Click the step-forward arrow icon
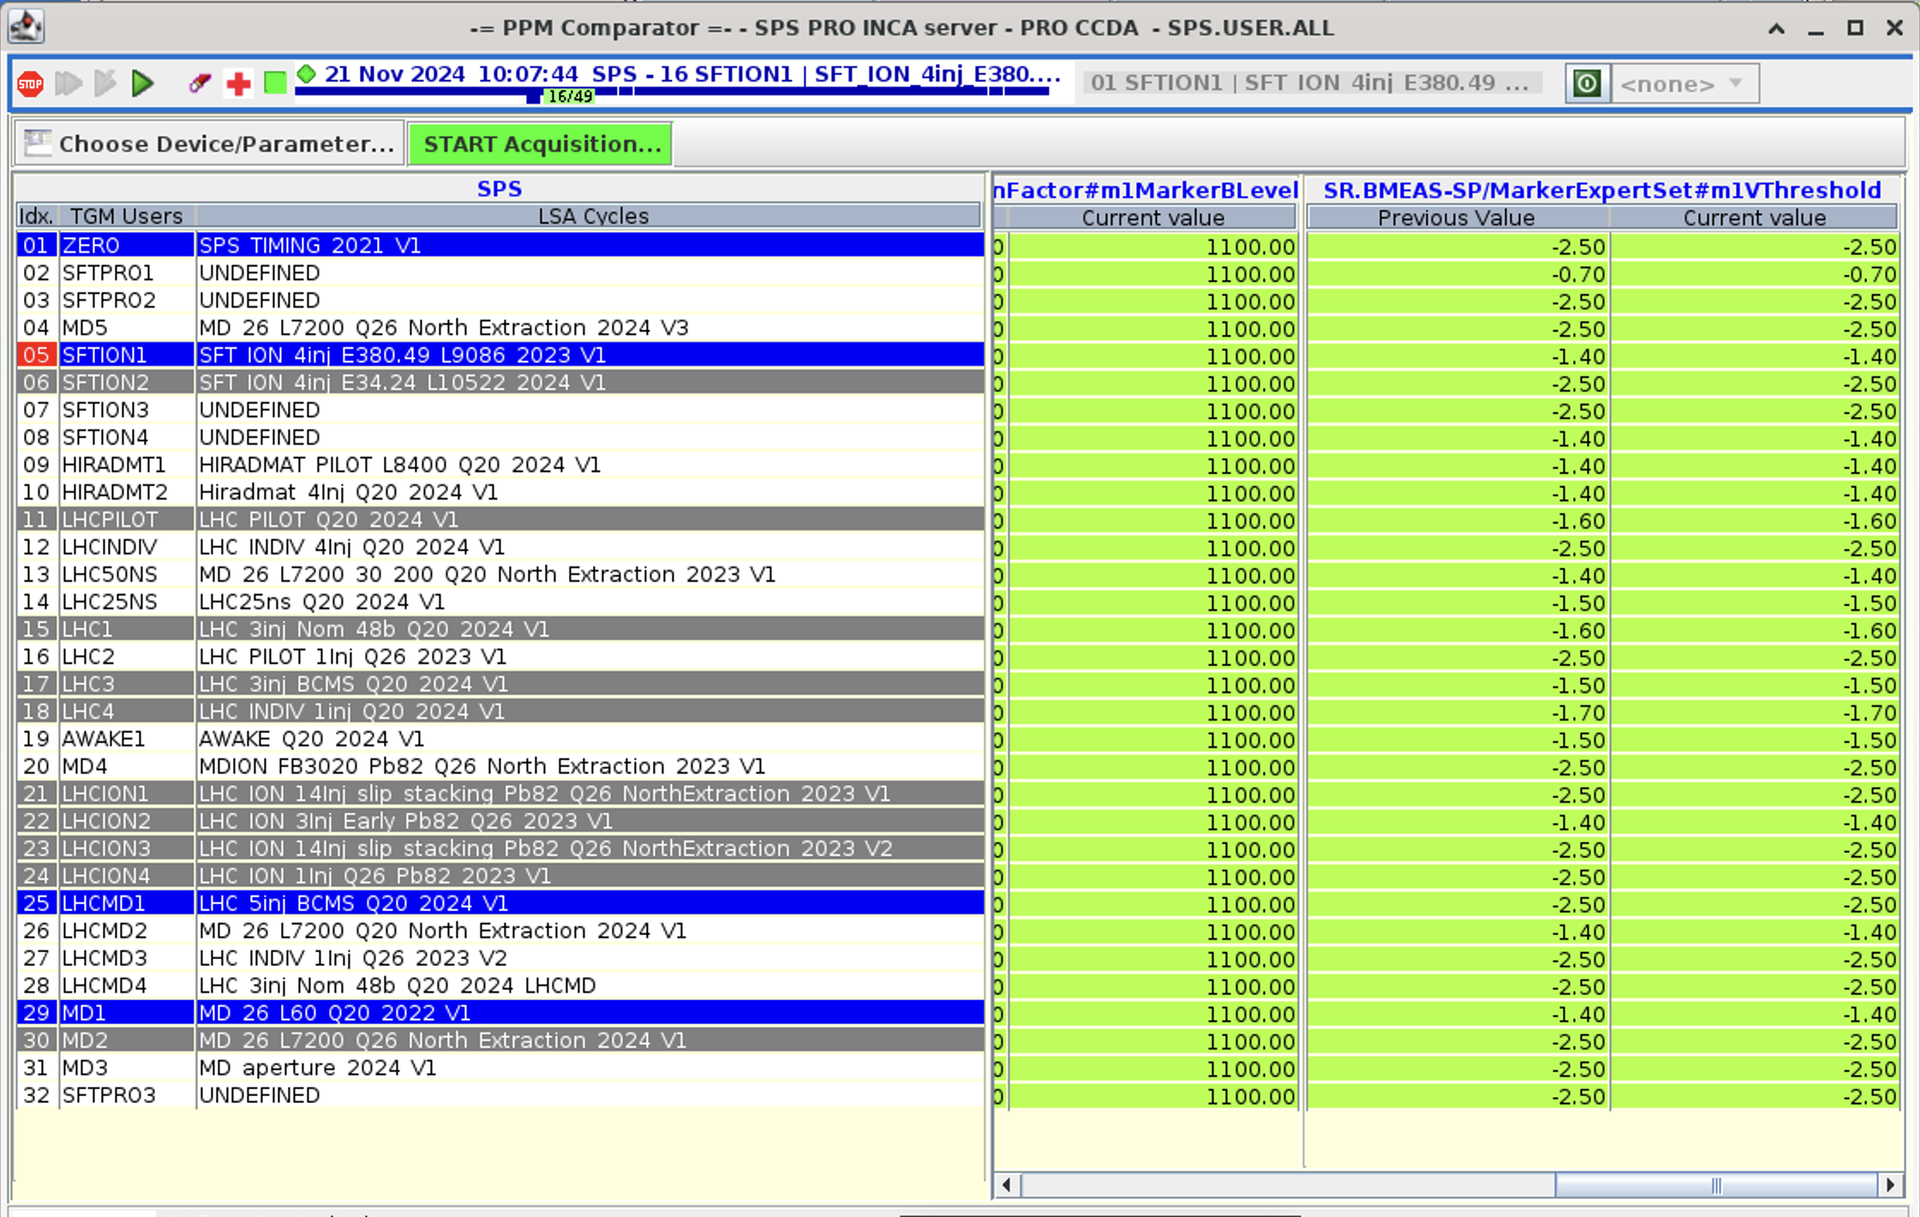 tap(105, 84)
